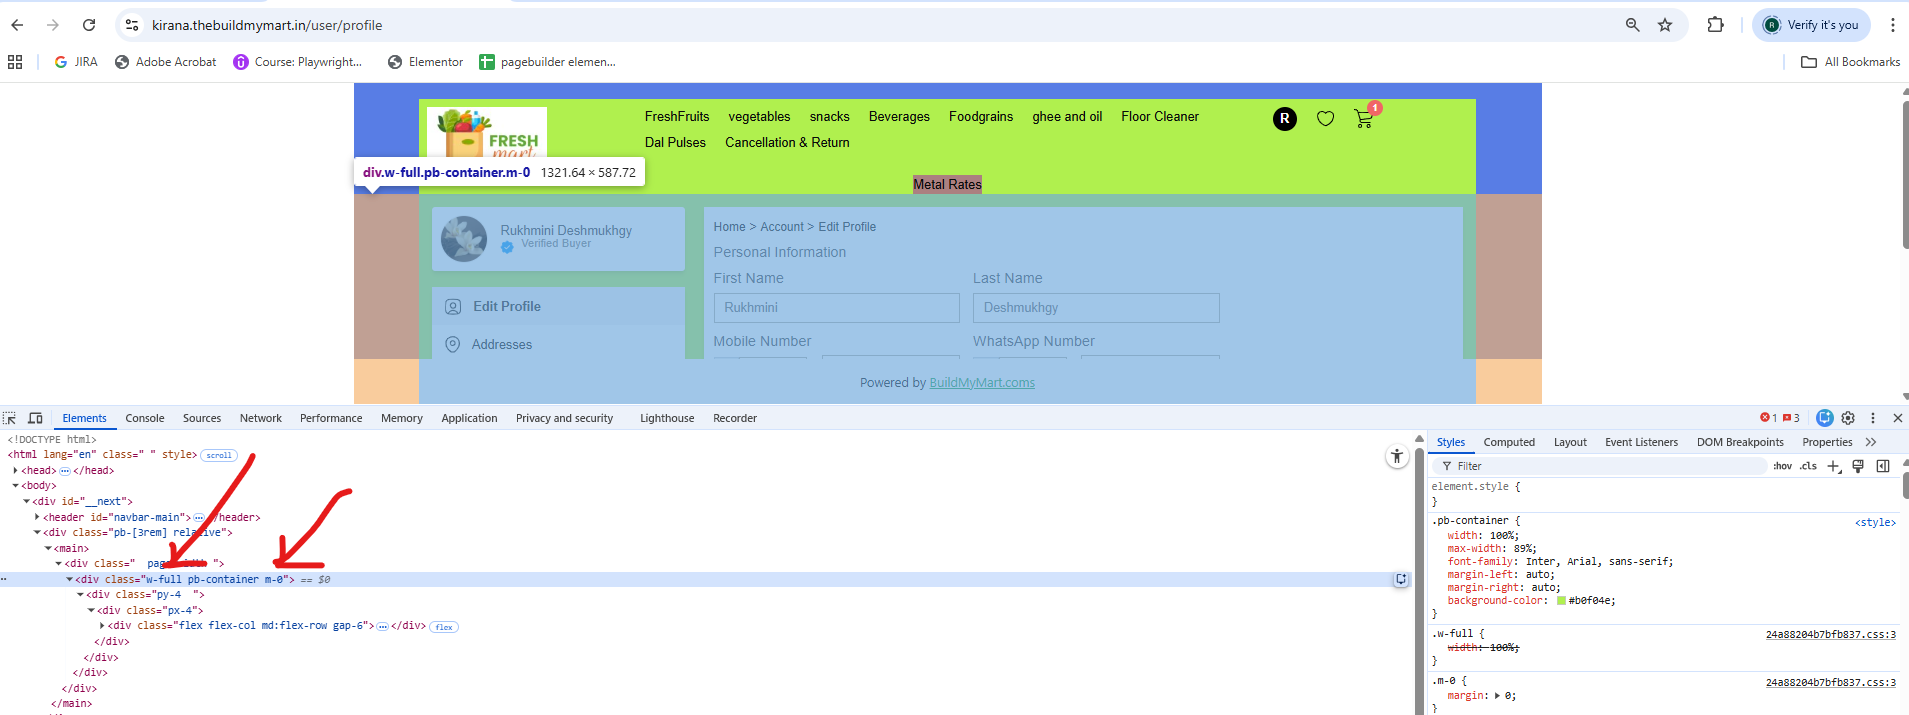Open the AI assistance icon in DevTools

1825,418
